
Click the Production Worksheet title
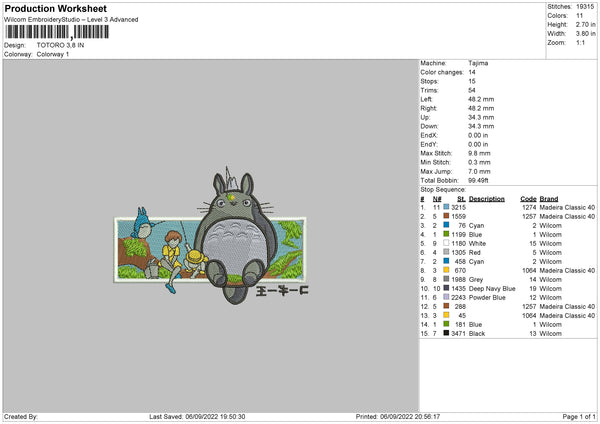56,8
